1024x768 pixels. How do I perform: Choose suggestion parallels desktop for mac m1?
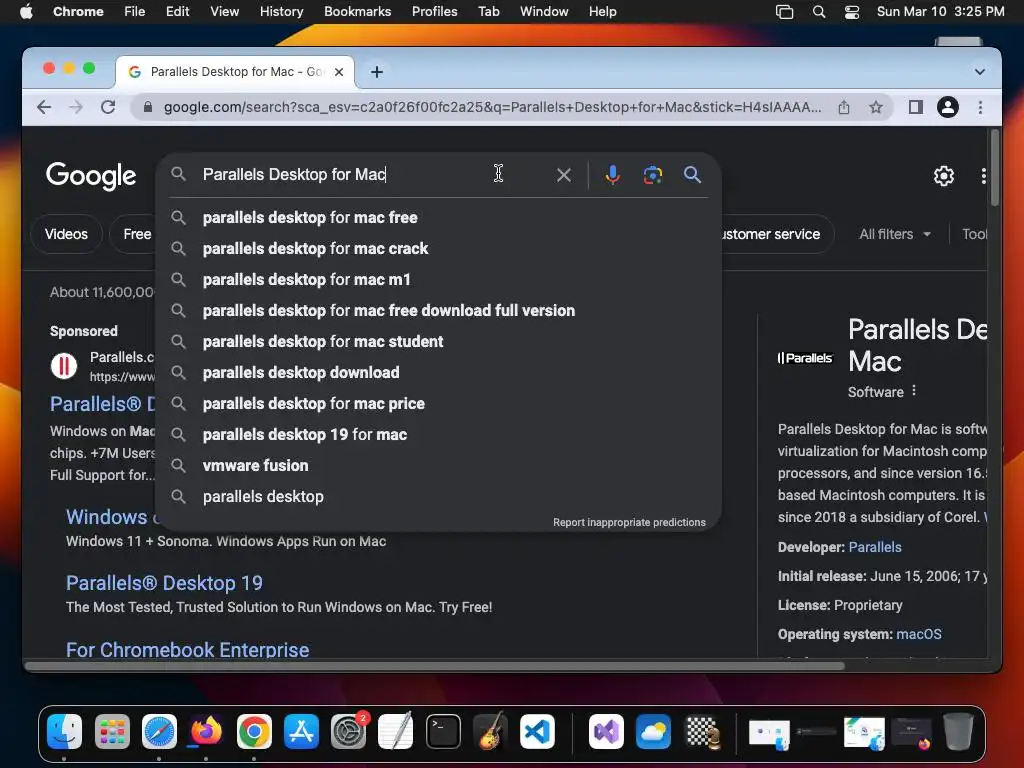[x=438, y=280]
